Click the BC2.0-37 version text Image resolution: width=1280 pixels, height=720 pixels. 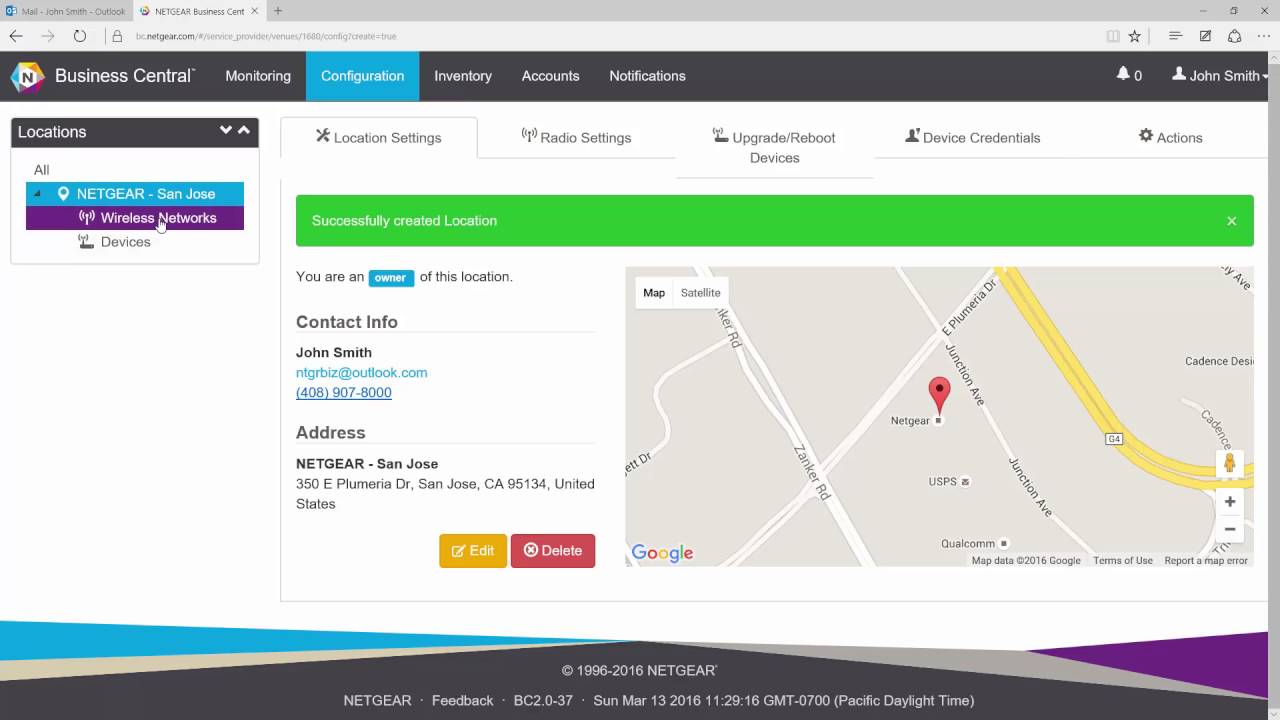point(543,701)
